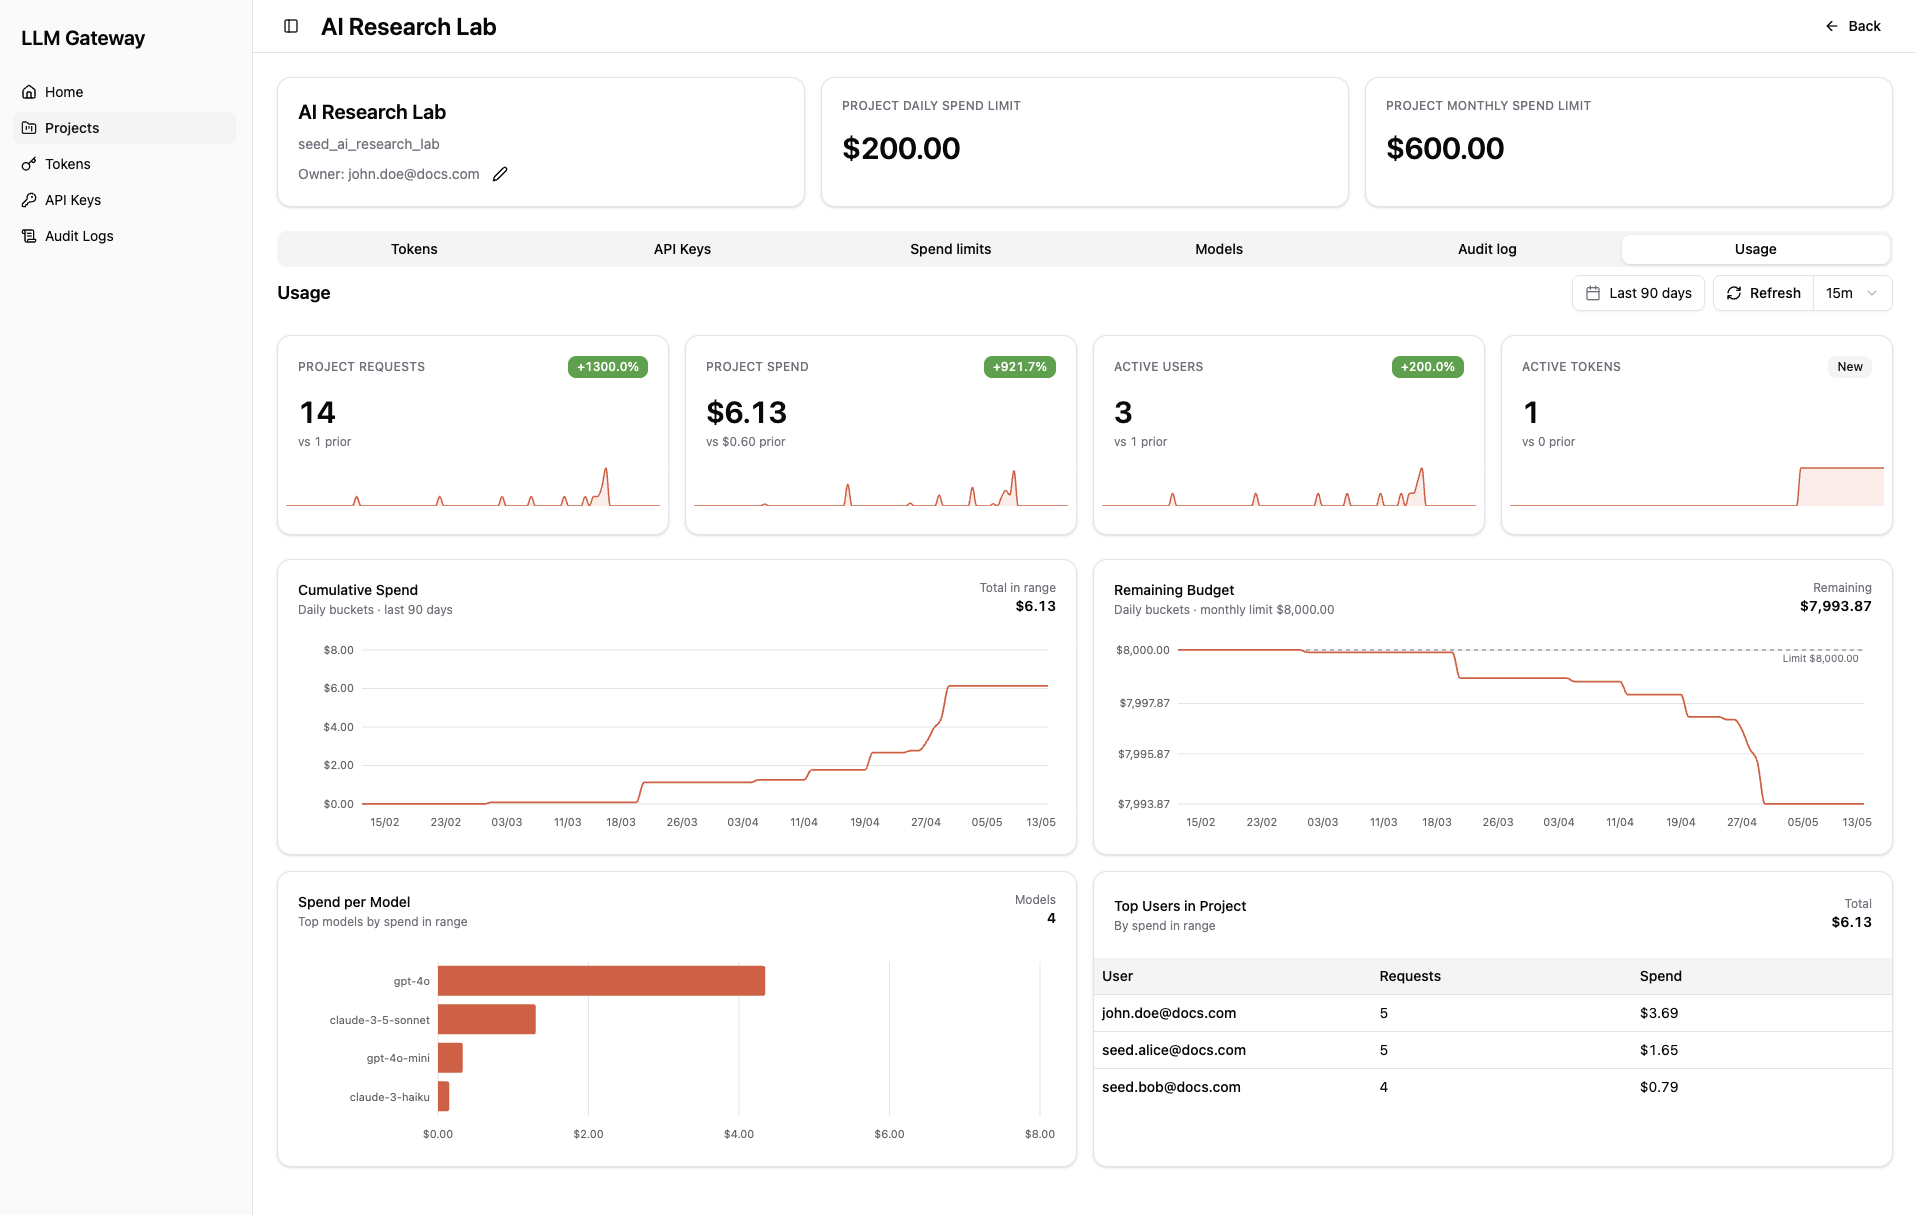Click the Refresh button label
Screen dimensions: 1916x1215
coord(1775,293)
